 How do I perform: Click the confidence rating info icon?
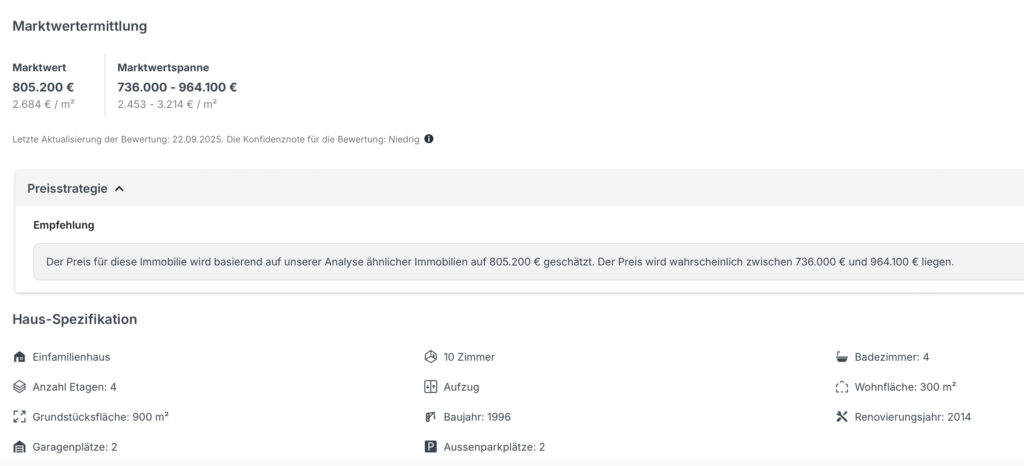(x=429, y=139)
